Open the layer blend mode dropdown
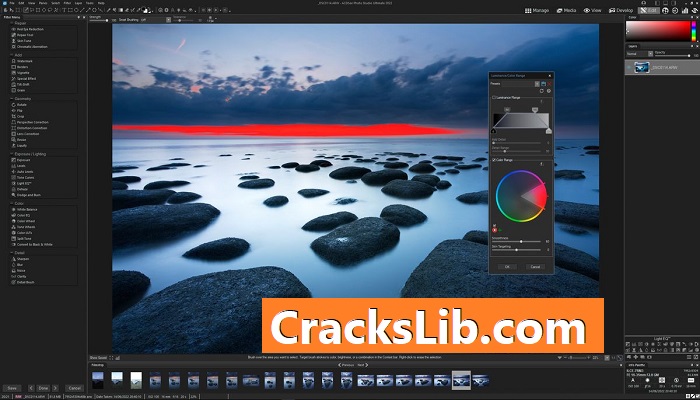This screenshot has height=400, width=700. point(650,54)
